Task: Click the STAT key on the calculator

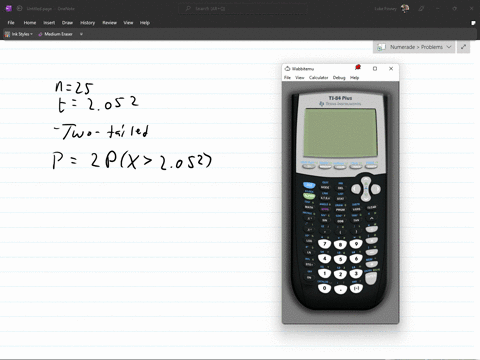Action: click(x=340, y=198)
